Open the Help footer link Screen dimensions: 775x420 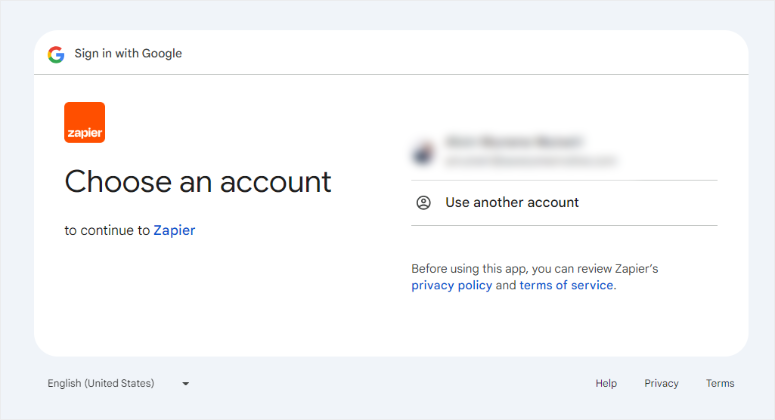[606, 383]
